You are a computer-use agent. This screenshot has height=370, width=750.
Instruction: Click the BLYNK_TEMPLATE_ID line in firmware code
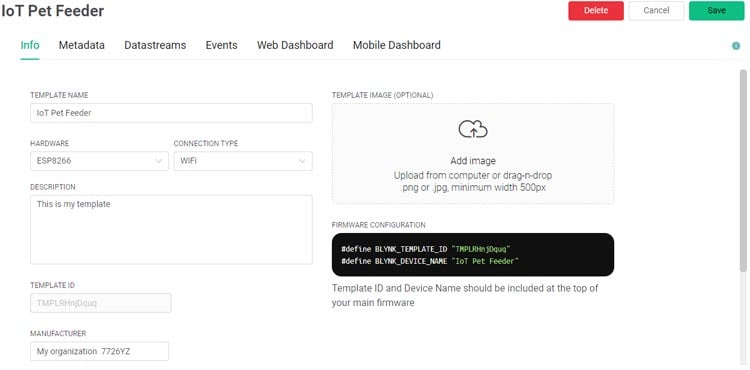(x=426, y=249)
